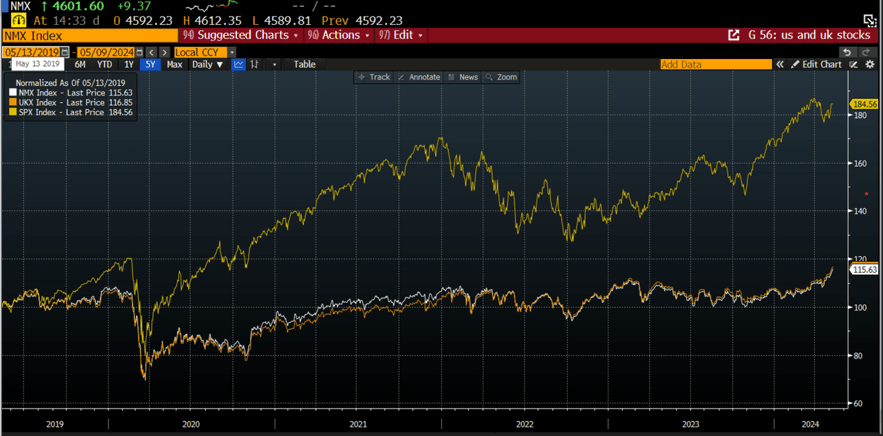Open the end date calendar picker
The image size is (883, 436).
(140, 52)
